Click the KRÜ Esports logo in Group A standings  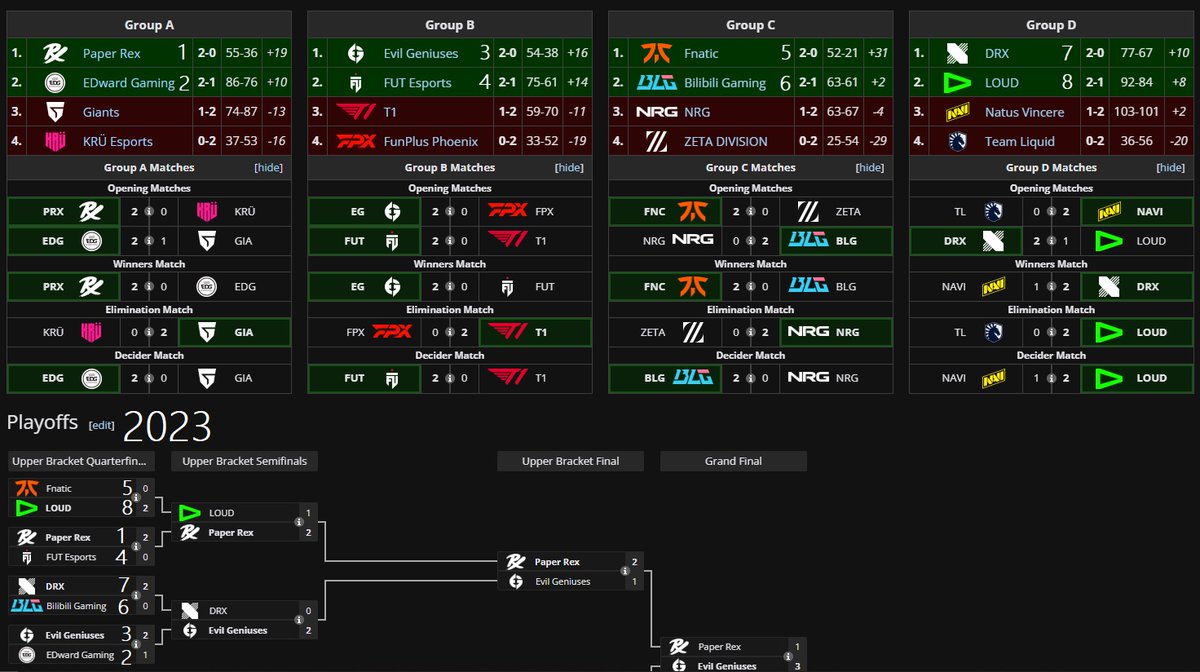55,141
